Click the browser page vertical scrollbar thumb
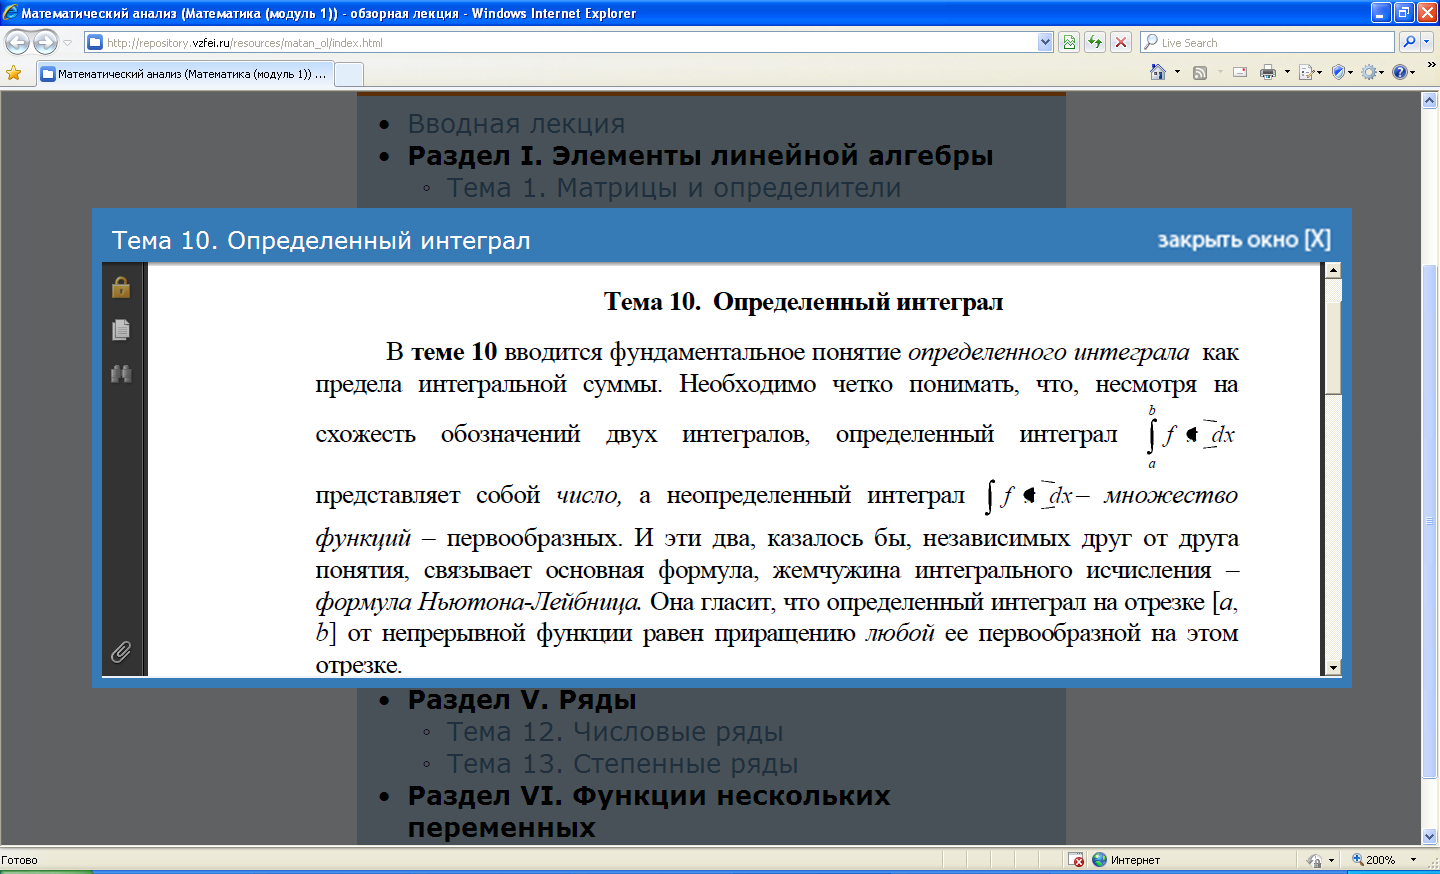 point(1430,522)
